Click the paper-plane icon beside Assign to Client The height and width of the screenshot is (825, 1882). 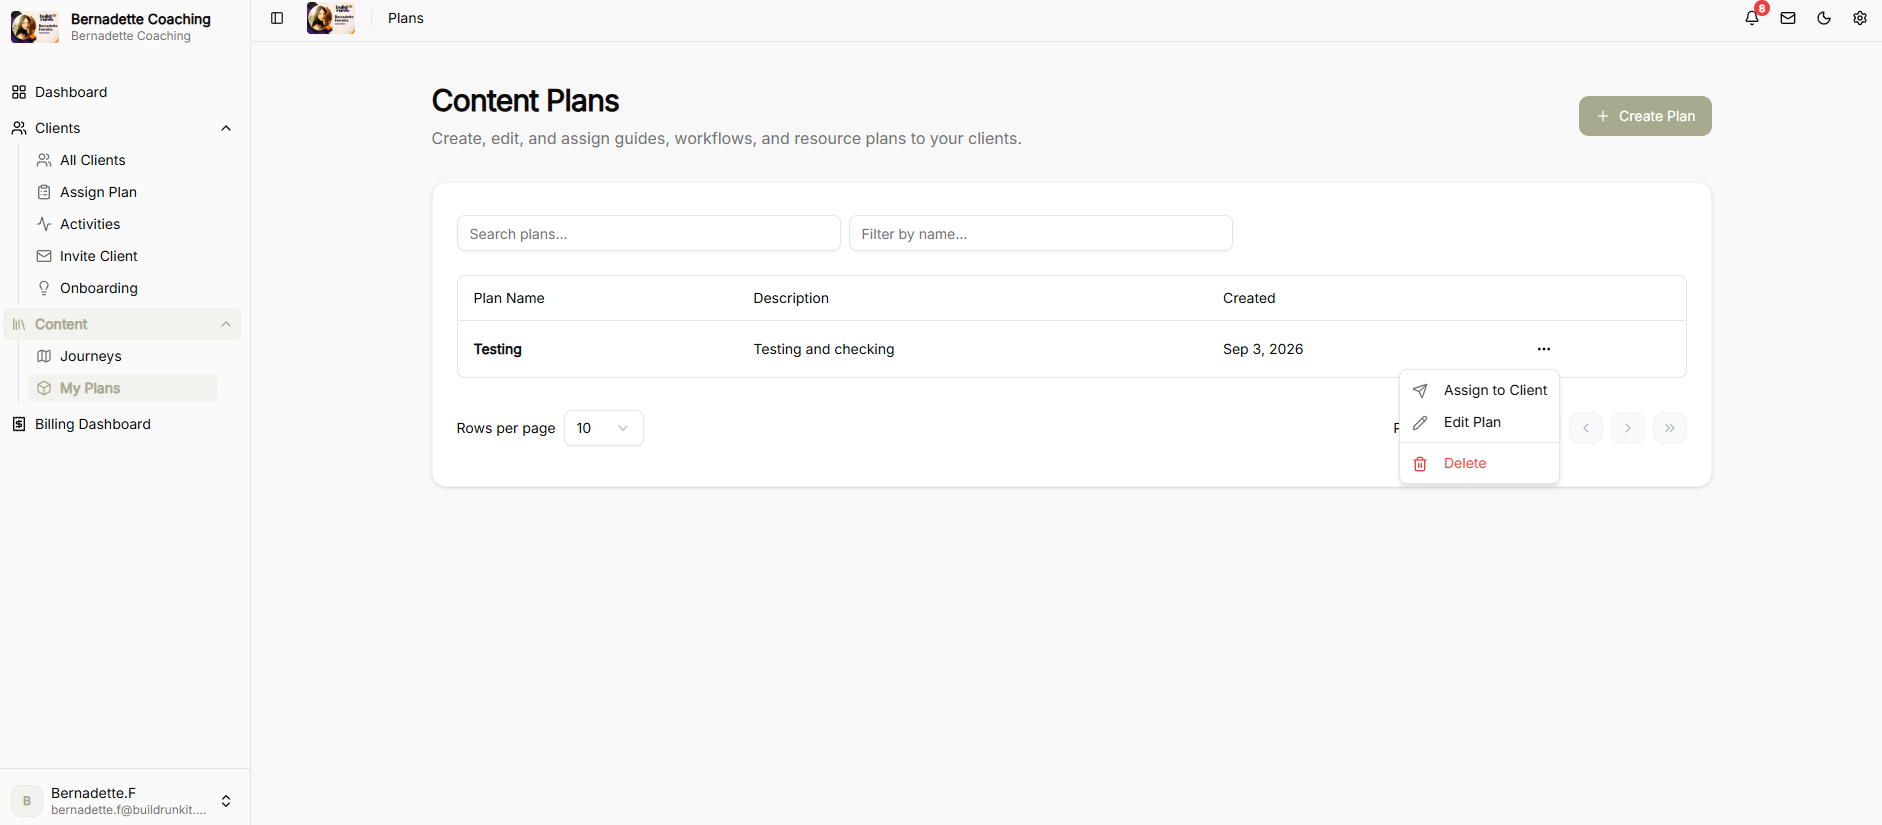tap(1420, 390)
